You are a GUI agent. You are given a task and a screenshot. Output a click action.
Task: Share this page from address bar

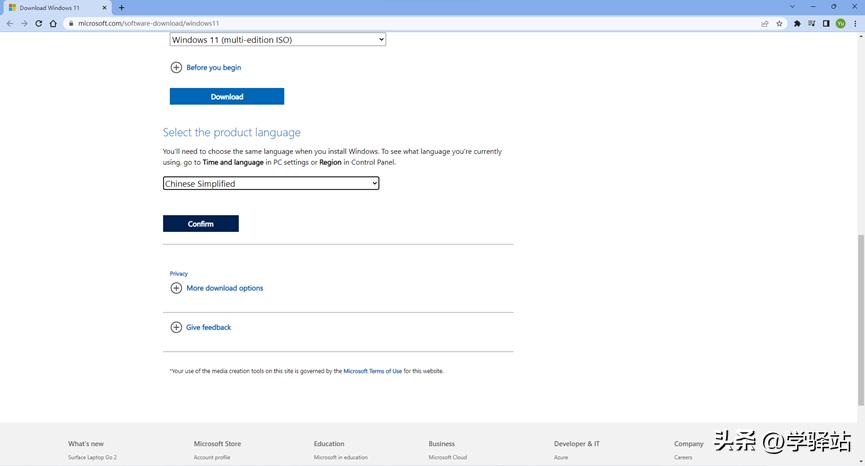tap(765, 24)
